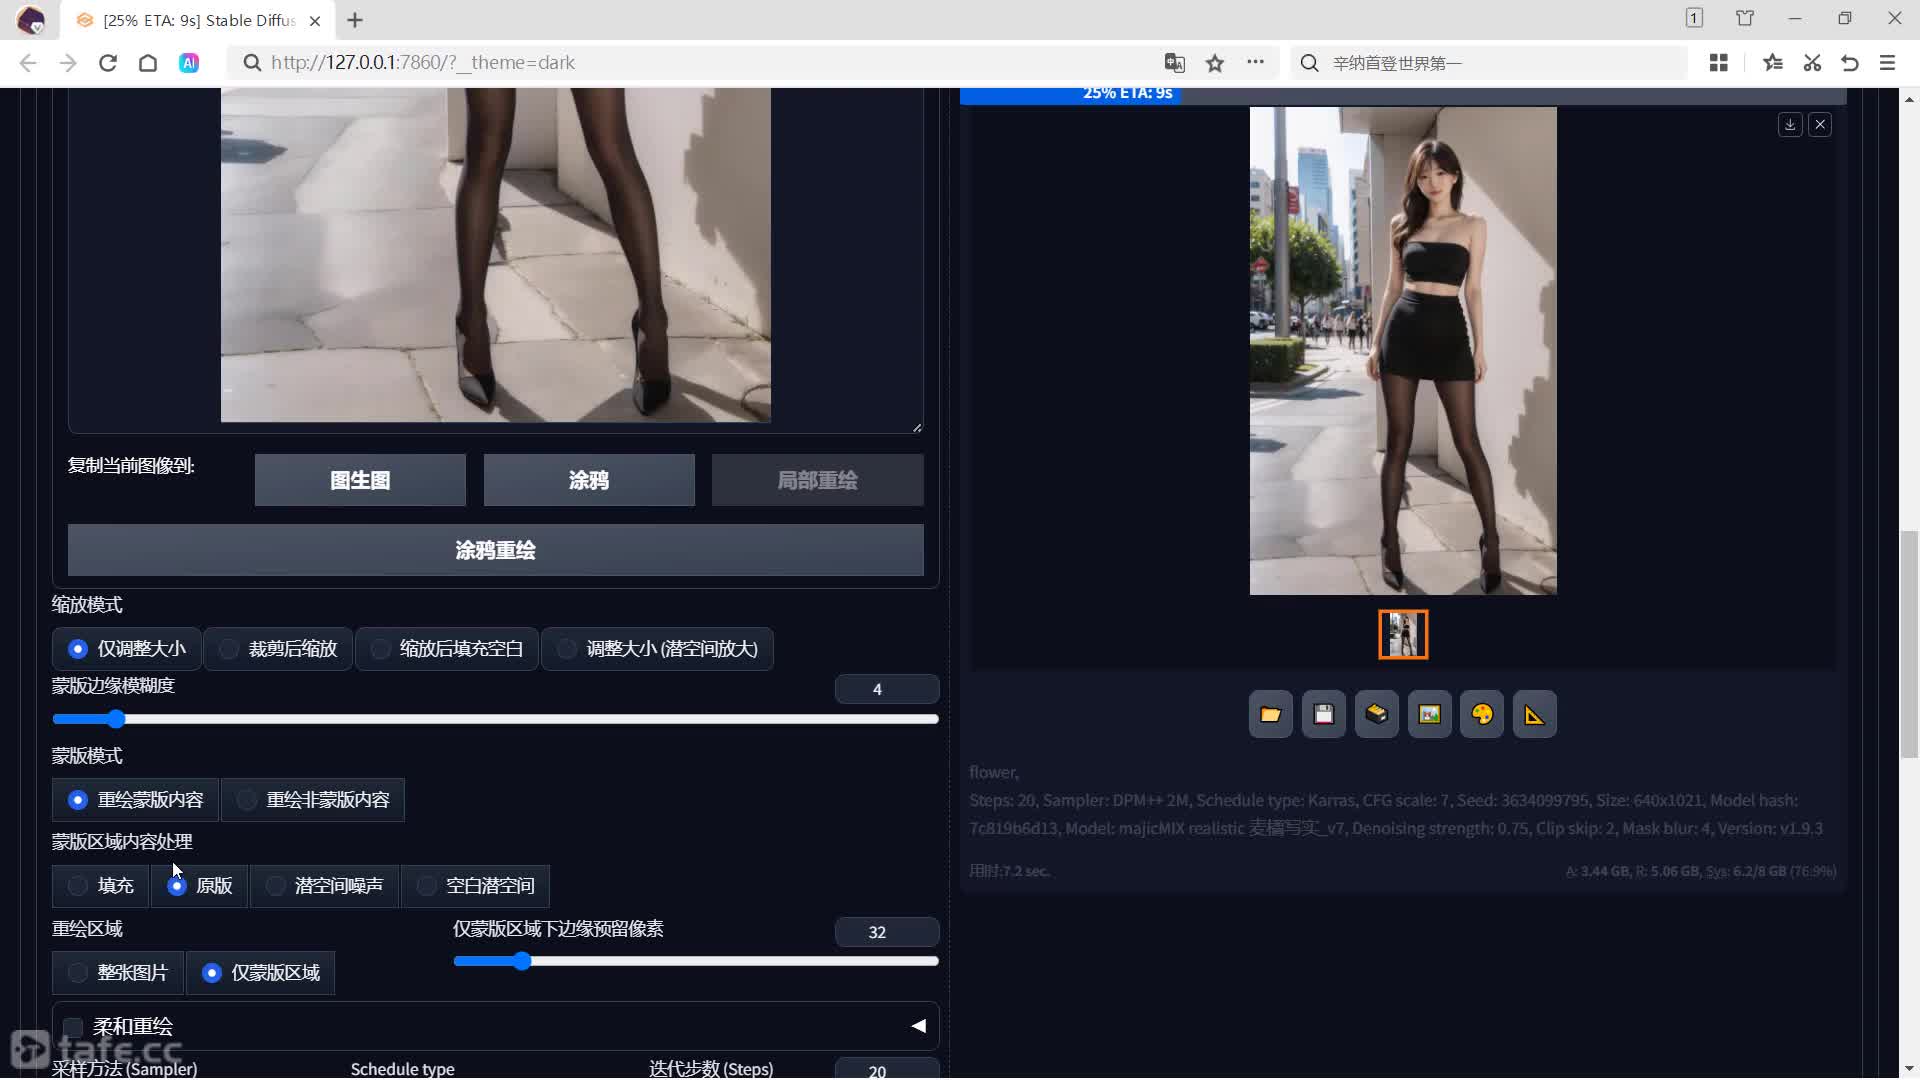Close the image preview with the X icon
The height and width of the screenshot is (1080, 1920).
click(1820, 125)
